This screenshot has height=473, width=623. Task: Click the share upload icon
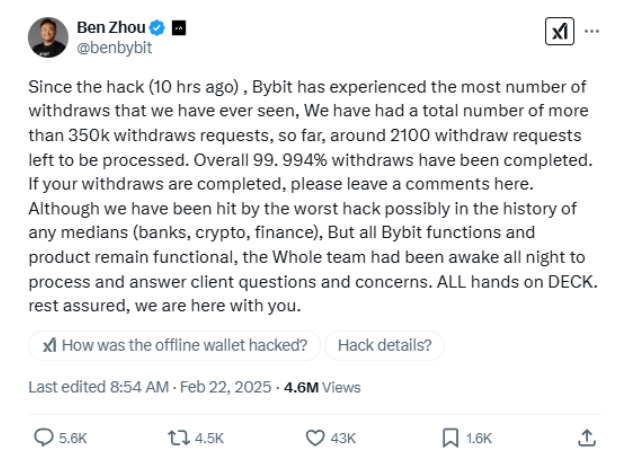click(587, 438)
